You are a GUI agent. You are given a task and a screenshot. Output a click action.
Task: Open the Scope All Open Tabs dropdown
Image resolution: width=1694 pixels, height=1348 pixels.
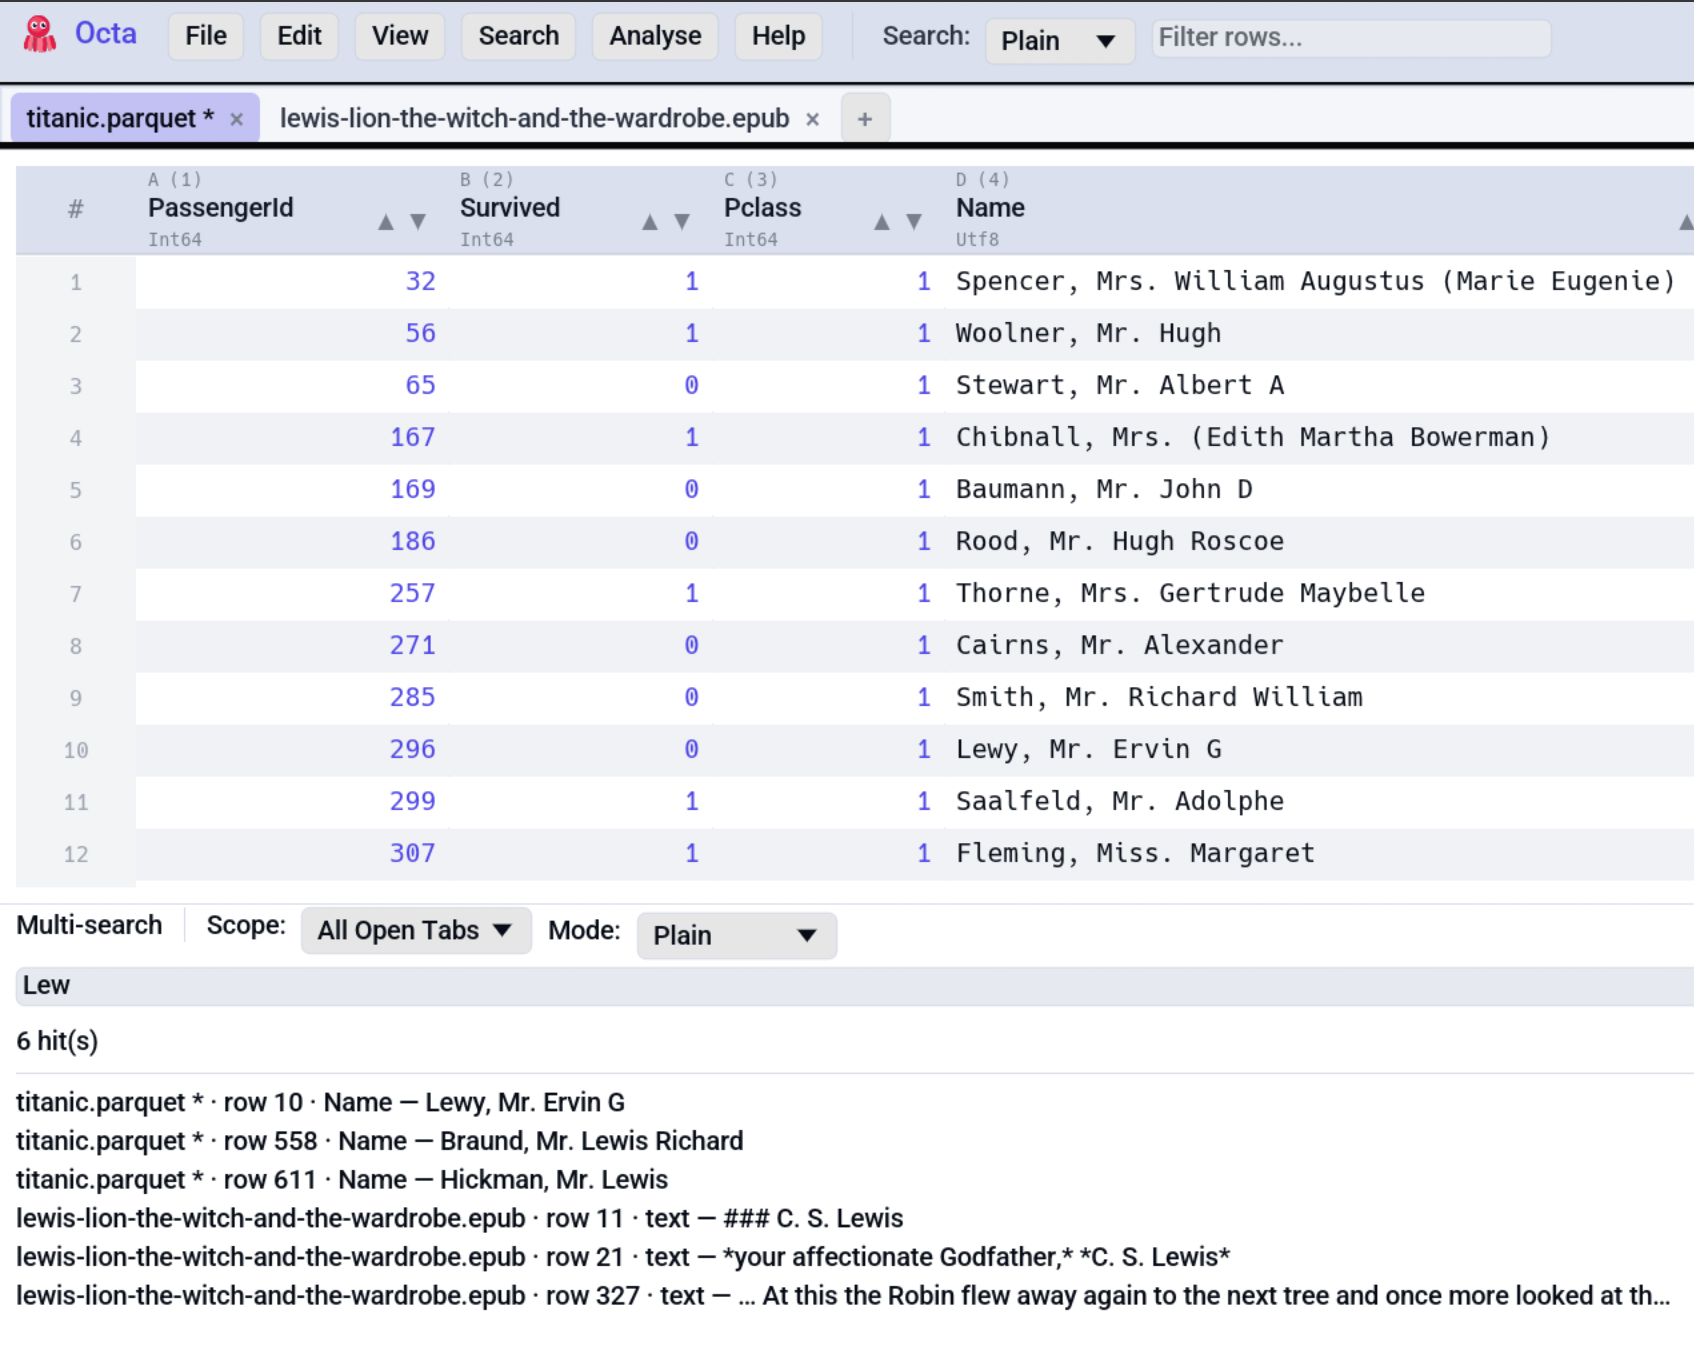click(x=416, y=931)
